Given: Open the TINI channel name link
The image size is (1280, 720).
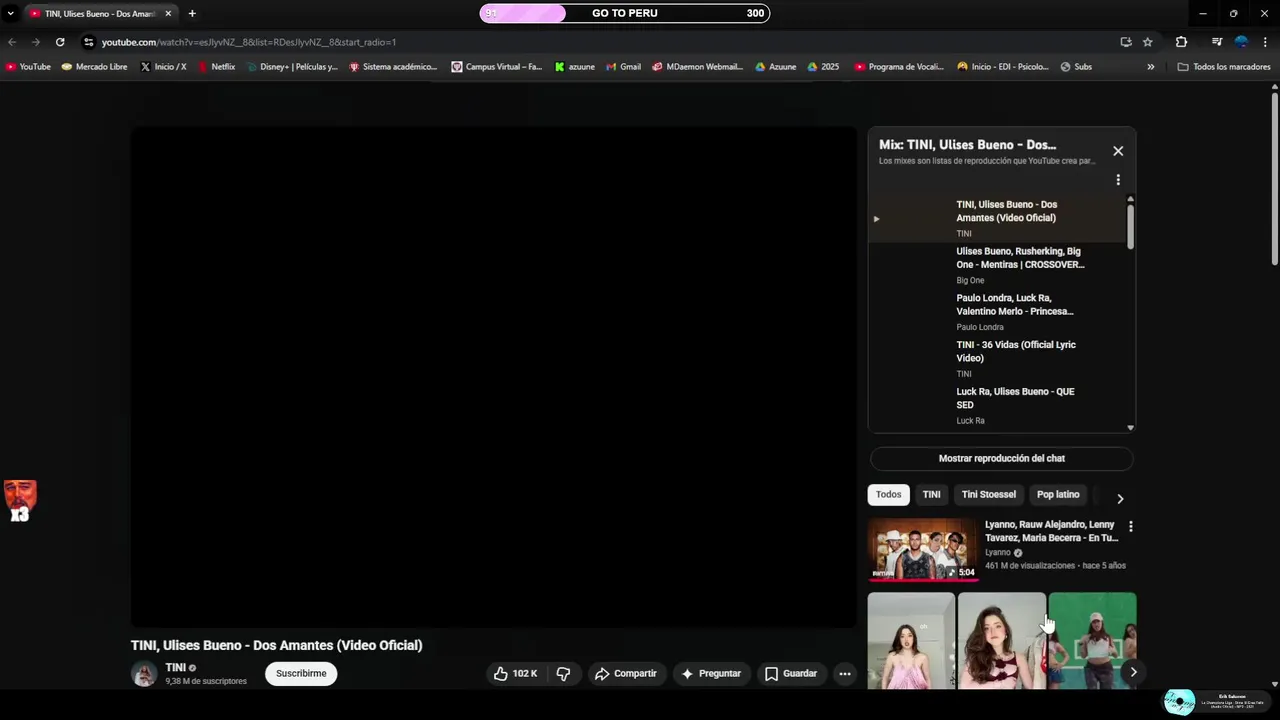Looking at the screenshot, I should tap(175, 667).
